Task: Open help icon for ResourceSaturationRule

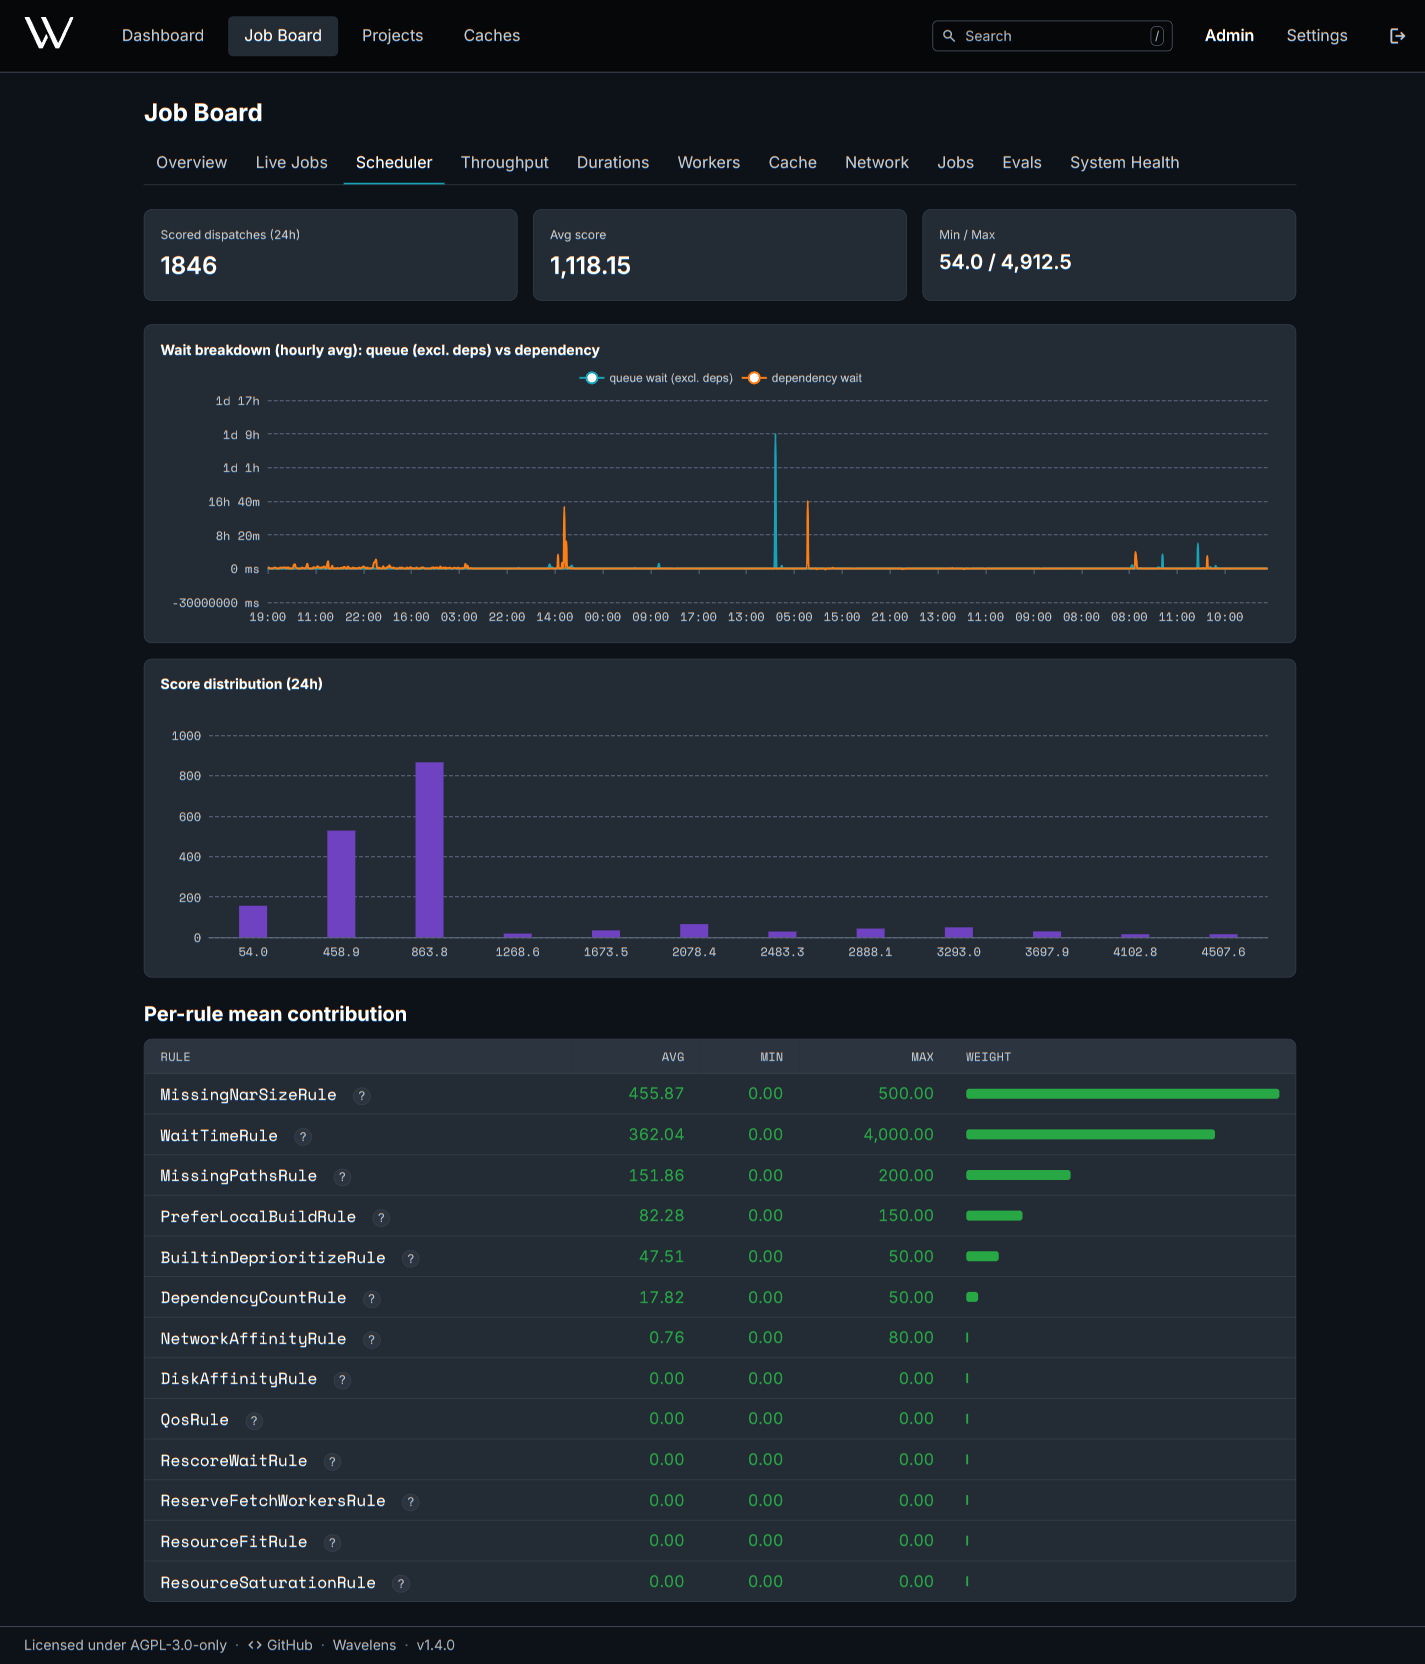Action: 401,1584
